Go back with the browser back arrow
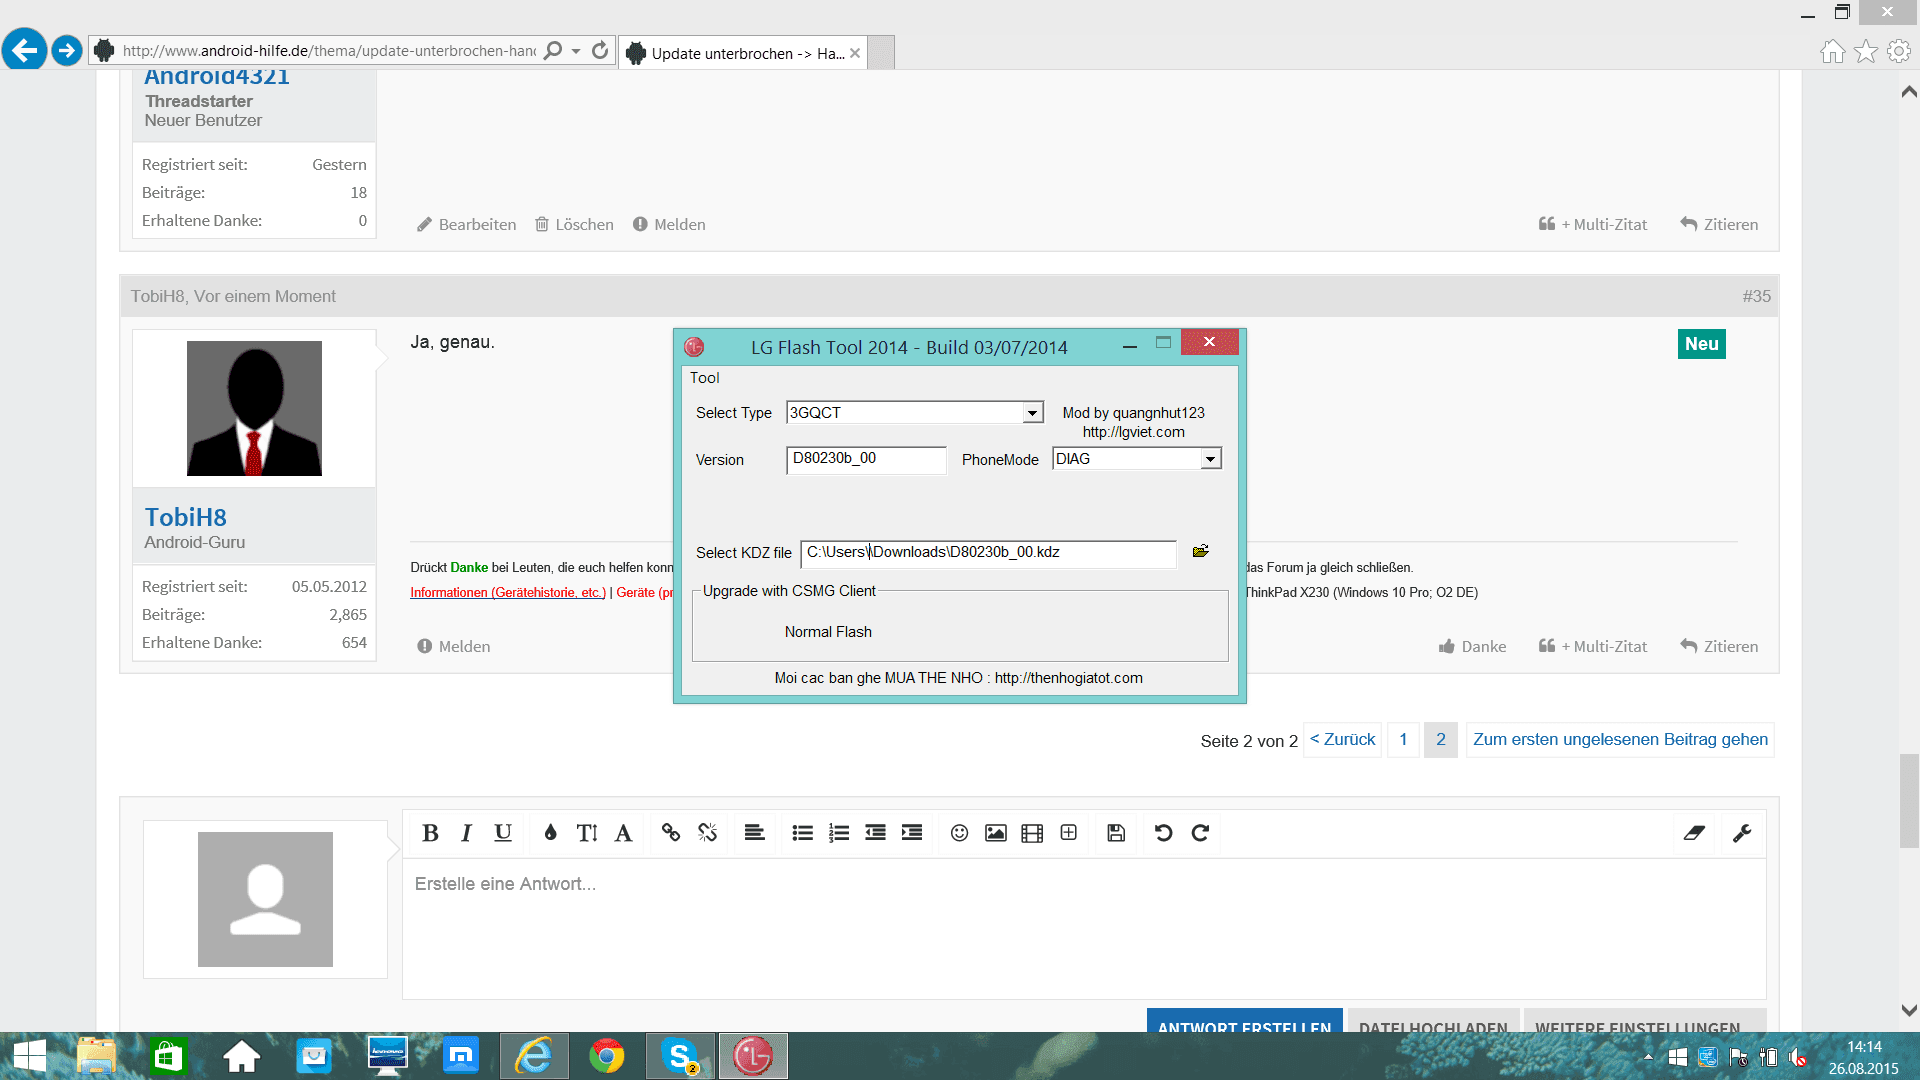This screenshot has height=1080, width=1920. (25, 49)
